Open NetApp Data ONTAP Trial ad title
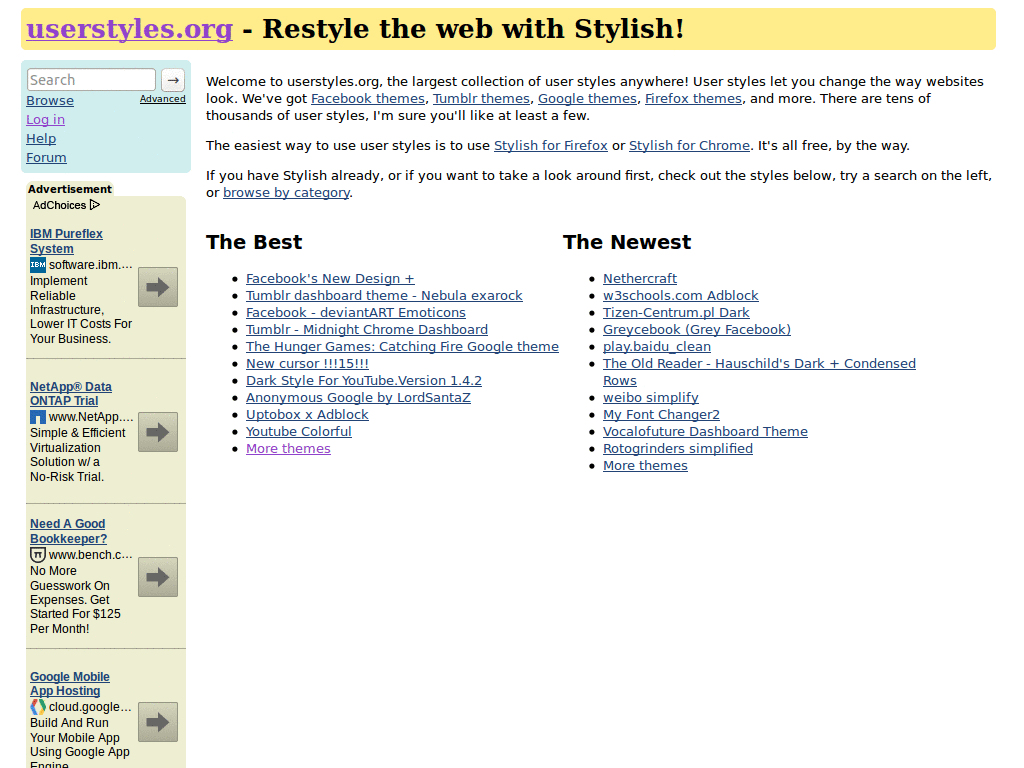 (71, 394)
